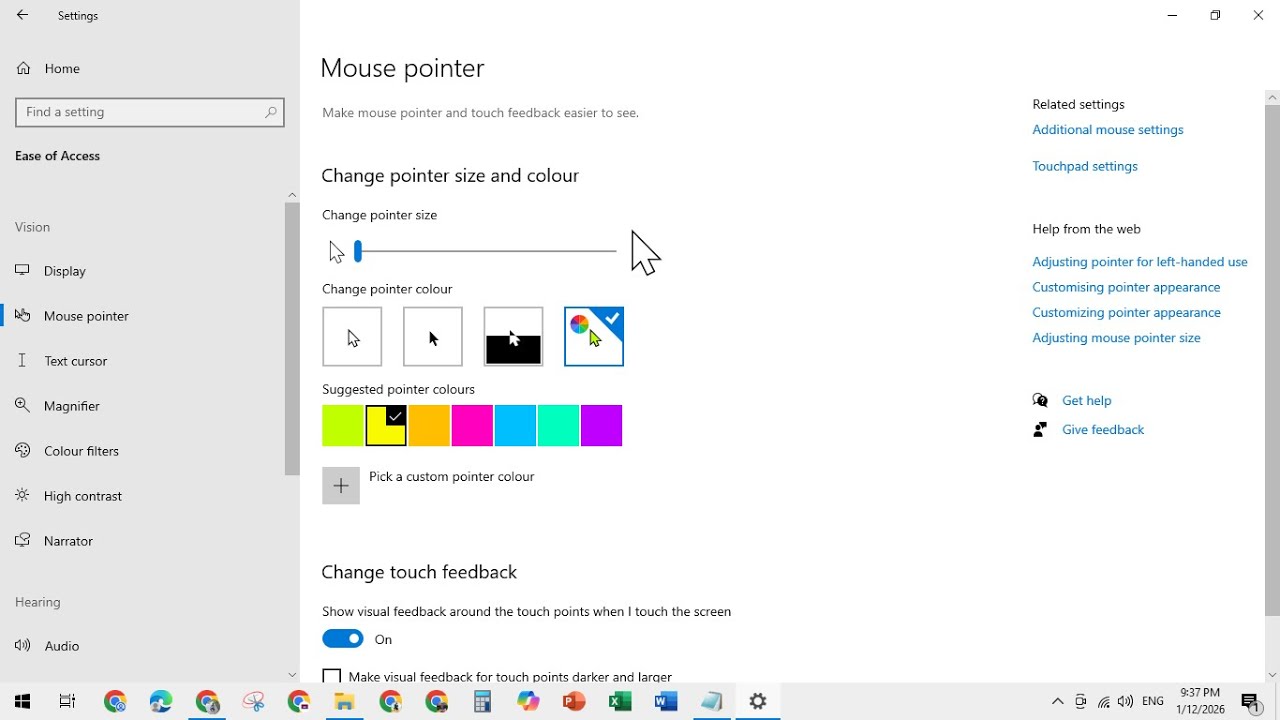1280x720 pixels.
Task: Turn off touch point visual feedback toggle
Action: click(x=343, y=639)
